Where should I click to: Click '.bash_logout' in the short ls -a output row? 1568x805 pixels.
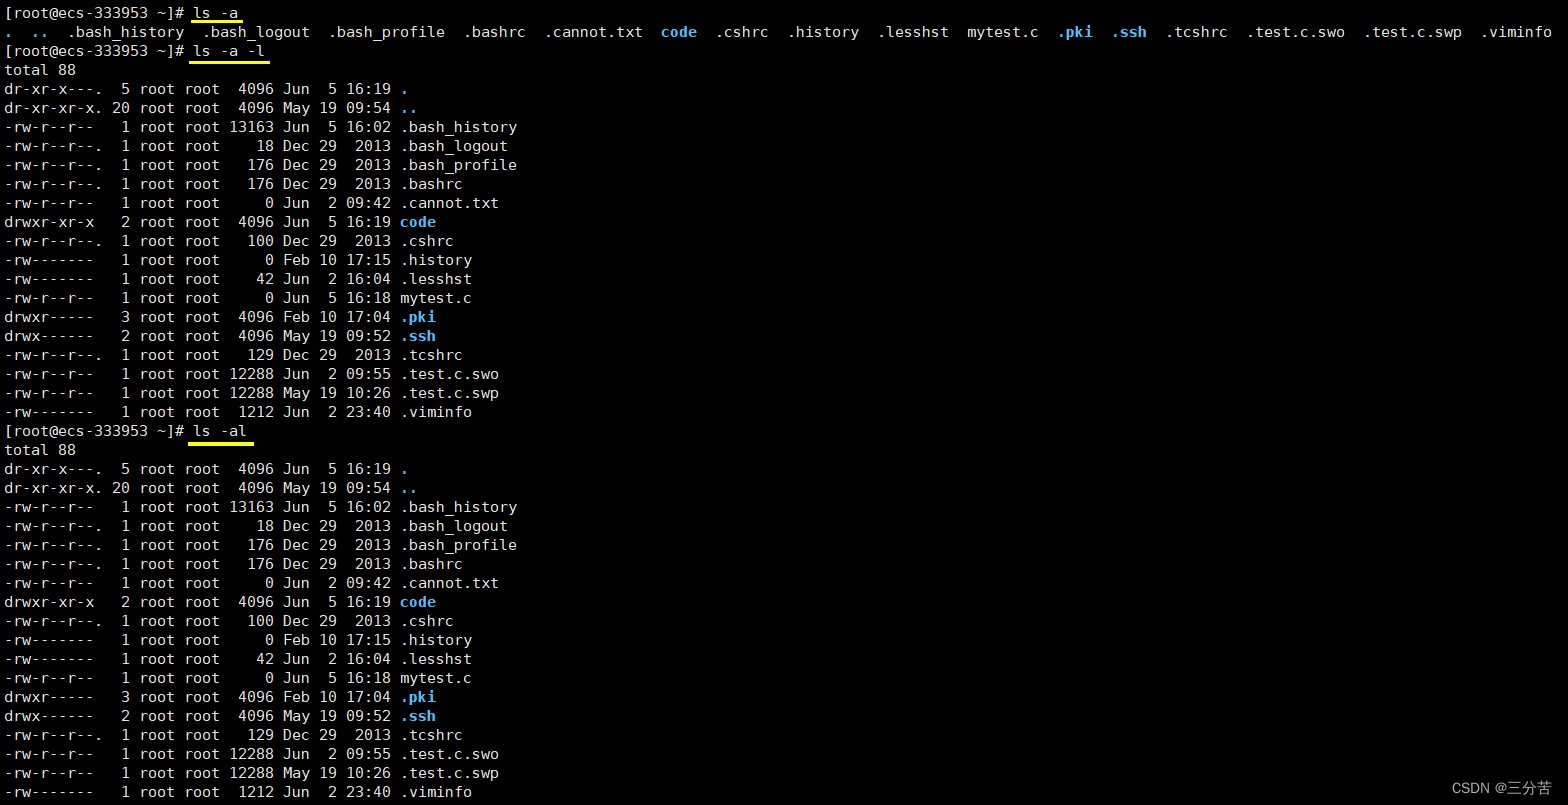point(256,32)
